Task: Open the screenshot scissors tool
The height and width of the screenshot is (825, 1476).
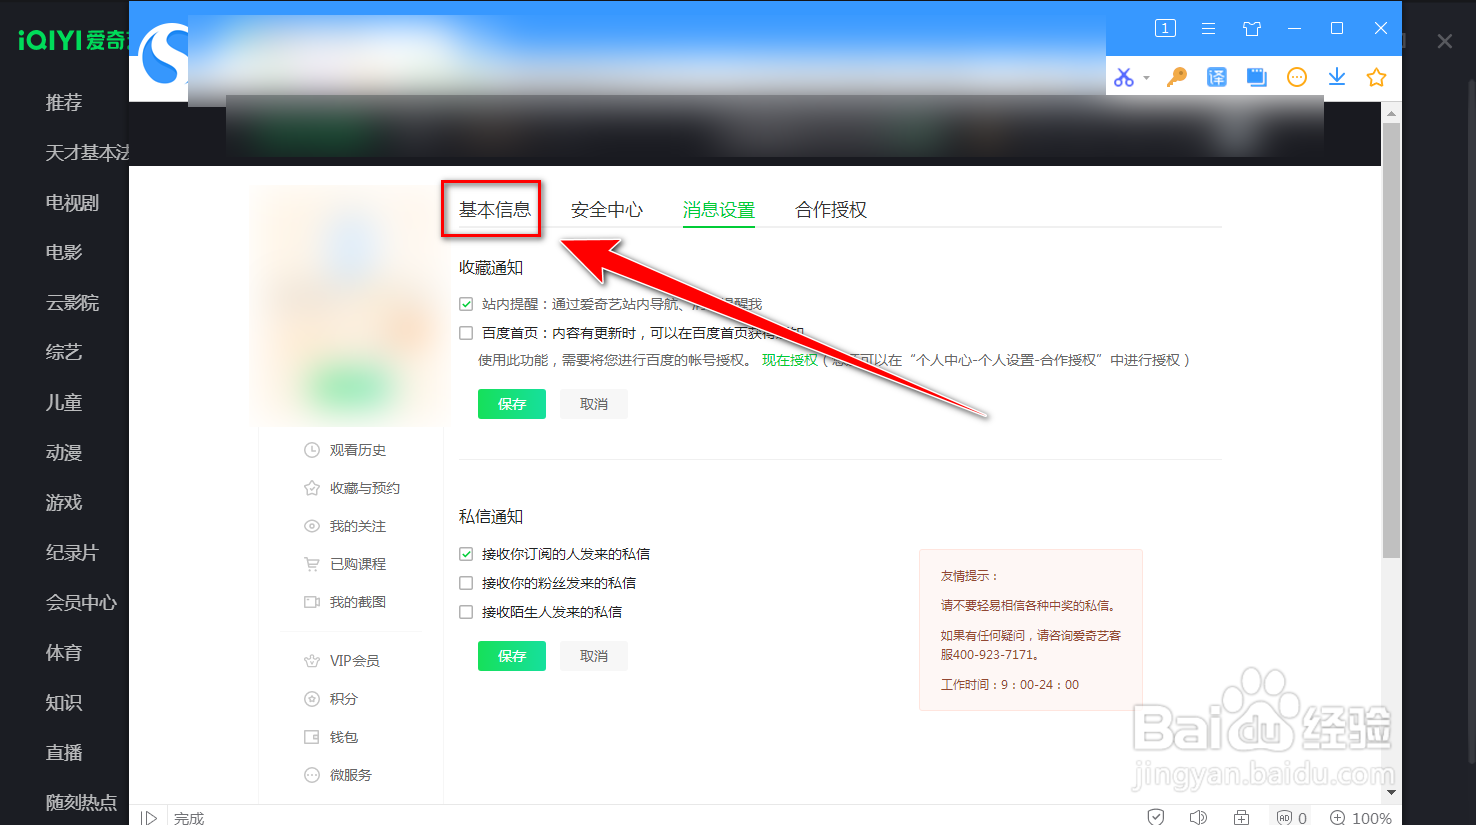Action: tap(1124, 77)
